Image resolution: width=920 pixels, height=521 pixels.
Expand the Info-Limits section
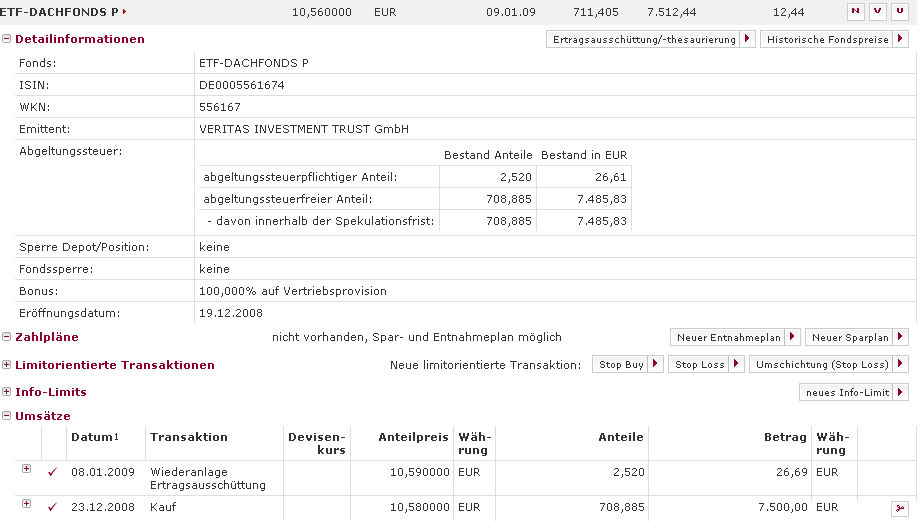tap(7, 392)
